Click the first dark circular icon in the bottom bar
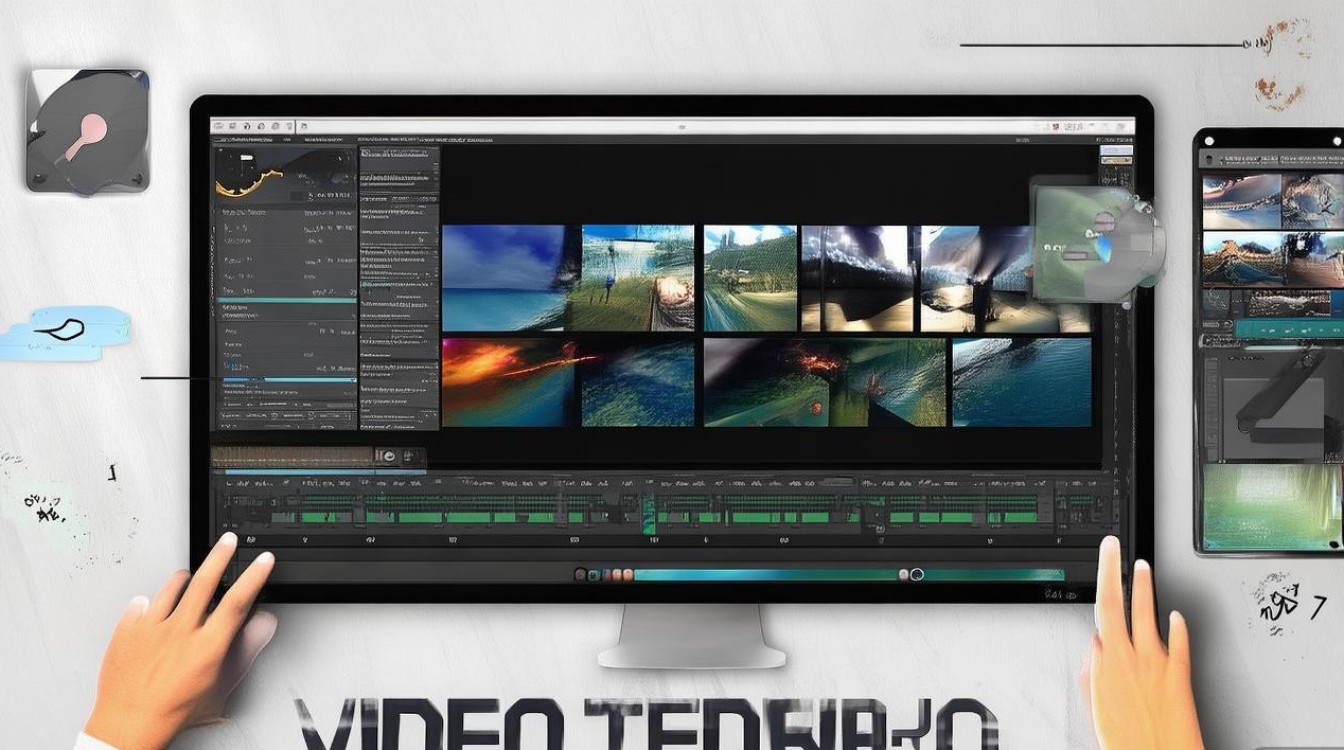The image size is (1344, 750). (x=580, y=574)
